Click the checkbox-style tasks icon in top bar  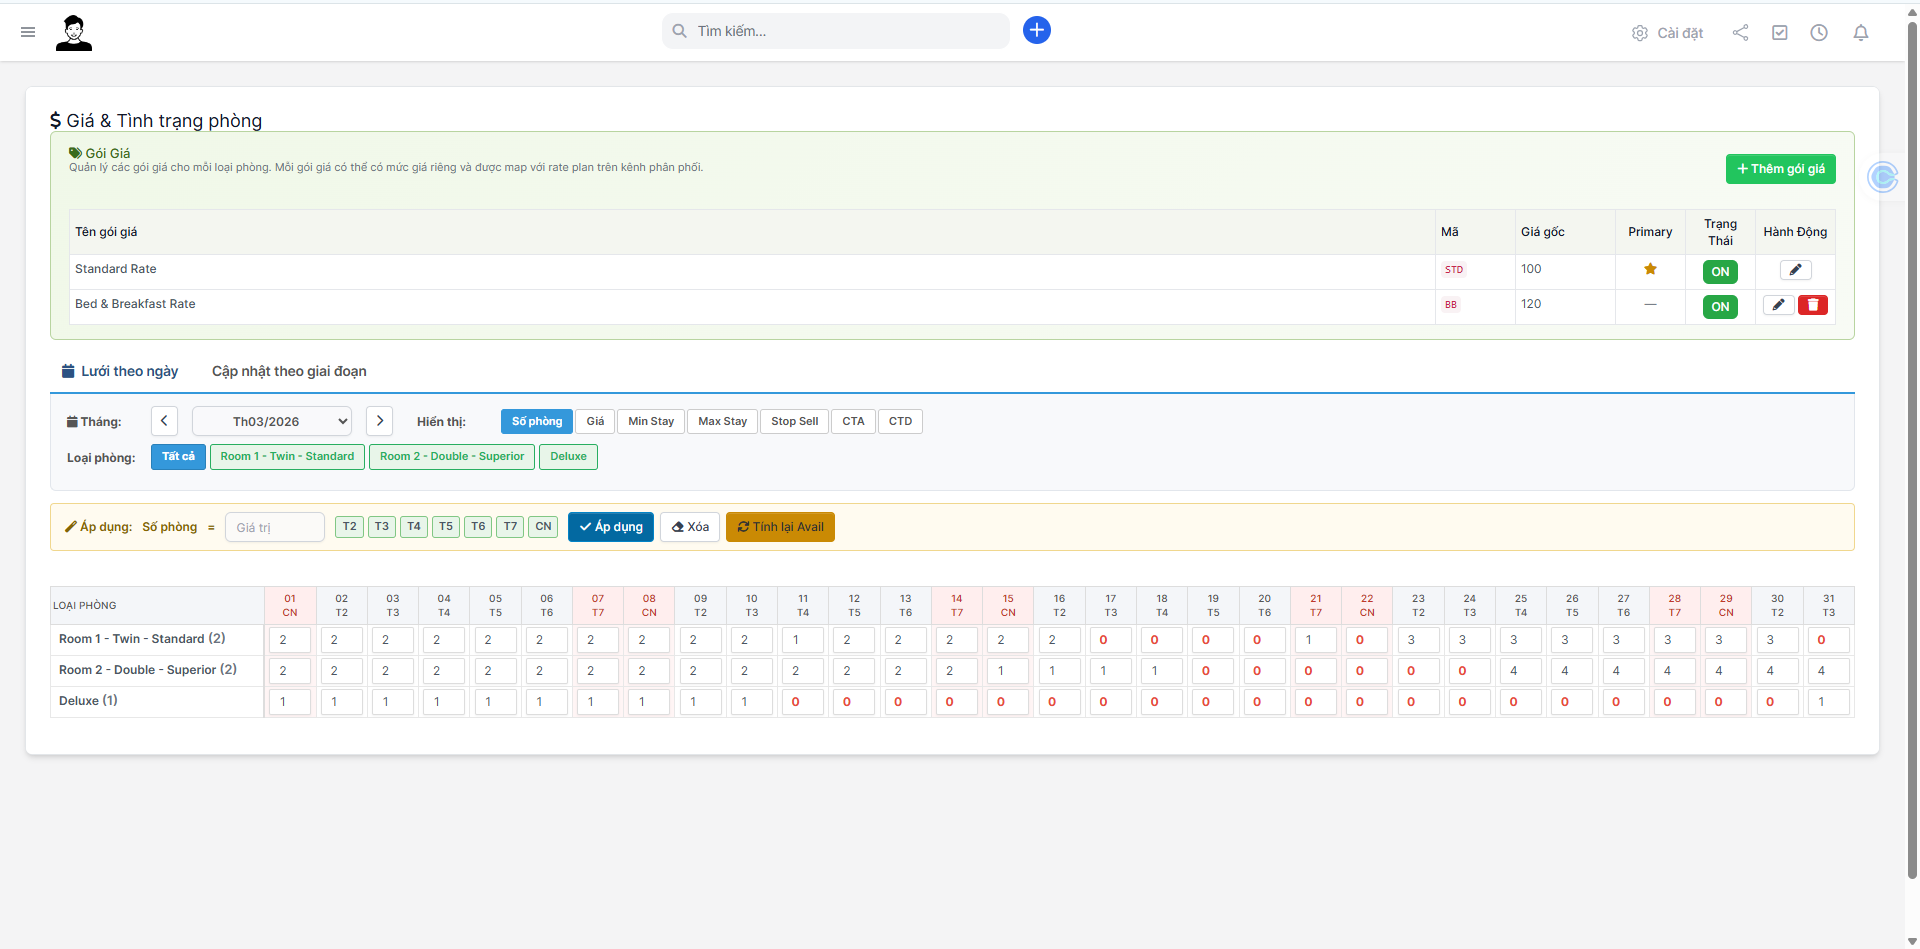coord(1779,32)
